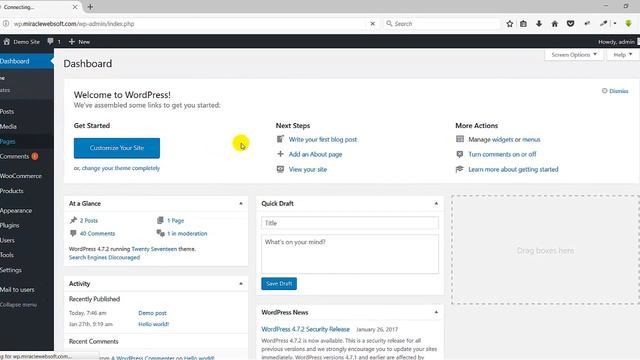The height and width of the screenshot is (360, 640).
Task: Open the Pocket shield icon in toolbar
Action: [x=570, y=24]
